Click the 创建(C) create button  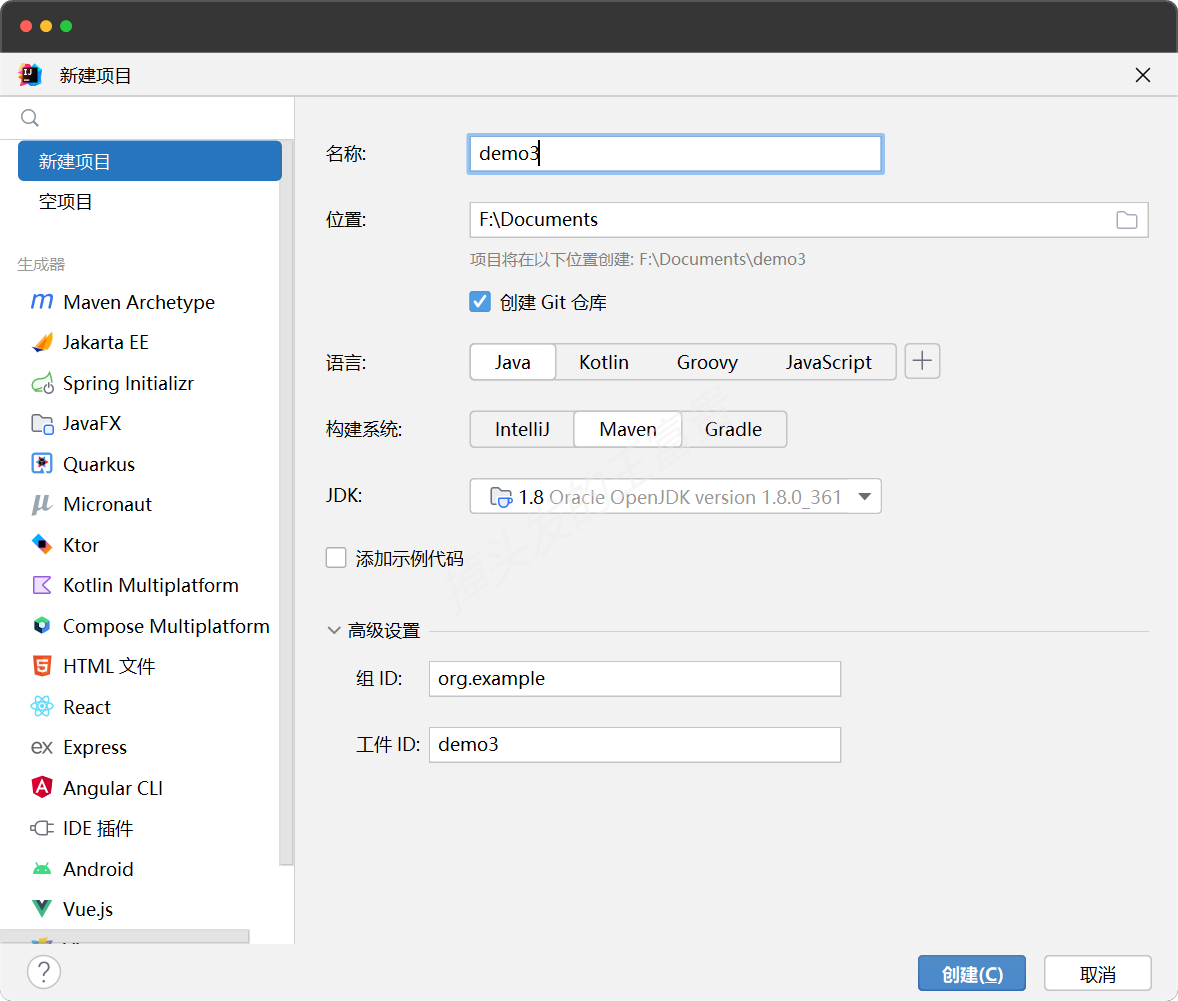(x=971, y=974)
